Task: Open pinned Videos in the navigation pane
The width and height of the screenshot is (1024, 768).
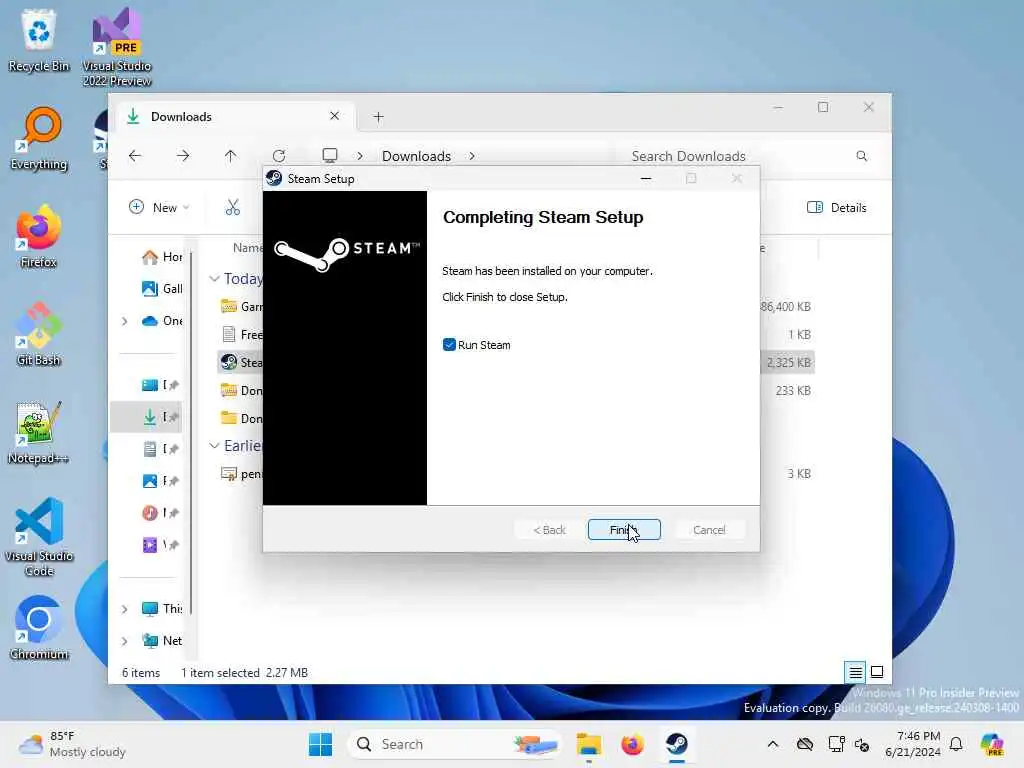Action: [x=160, y=545]
